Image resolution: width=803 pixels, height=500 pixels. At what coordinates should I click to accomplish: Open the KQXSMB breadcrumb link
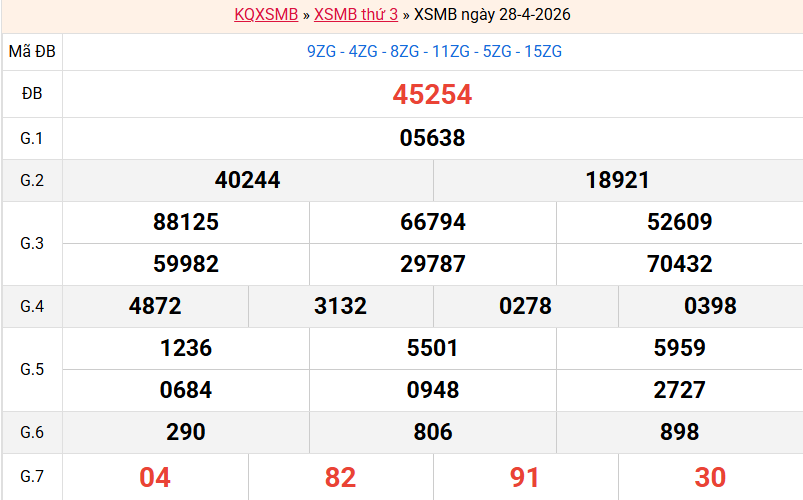click(x=266, y=15)
